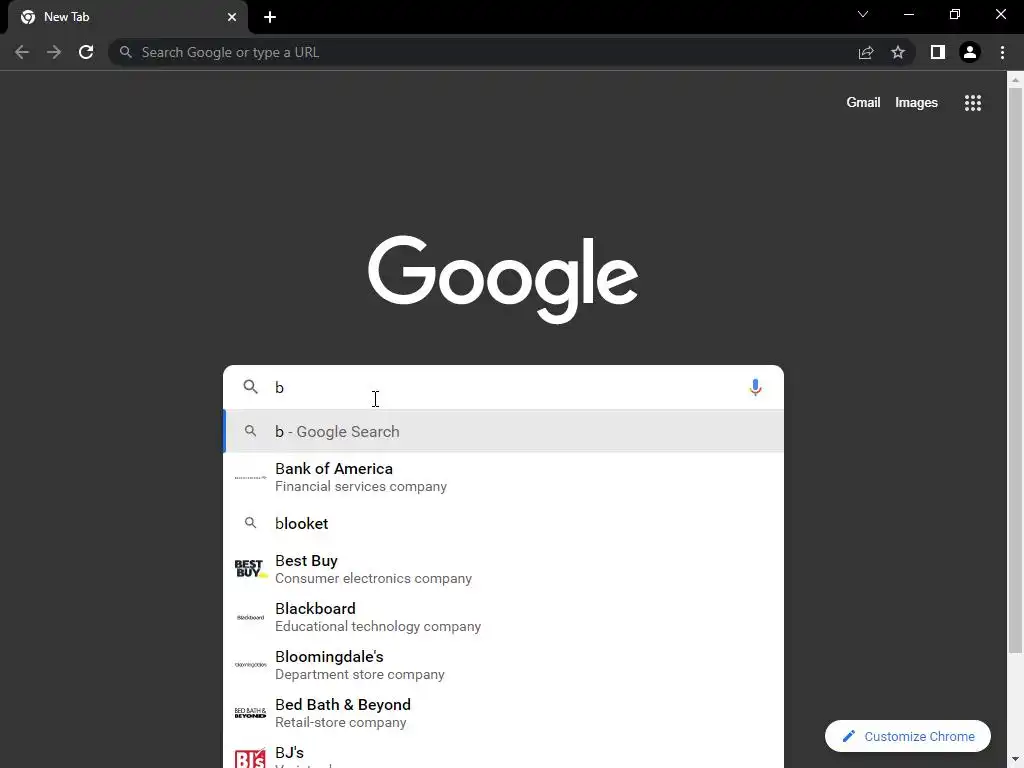The height and width of the screenshot is (768, 1024).
Task: Select the blooket suggestion
Action: (x=504, y=523)
